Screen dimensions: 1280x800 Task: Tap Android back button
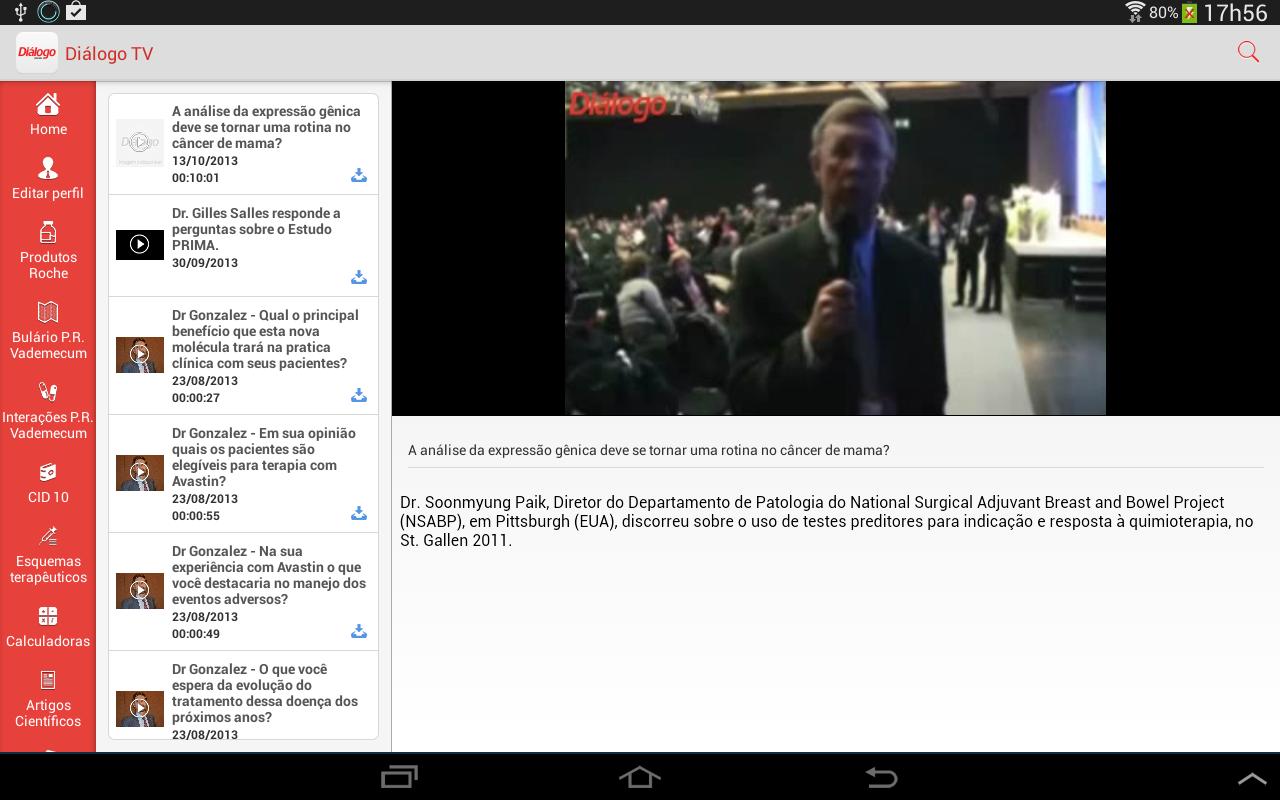pyautogui.click(x=881, y=777)
